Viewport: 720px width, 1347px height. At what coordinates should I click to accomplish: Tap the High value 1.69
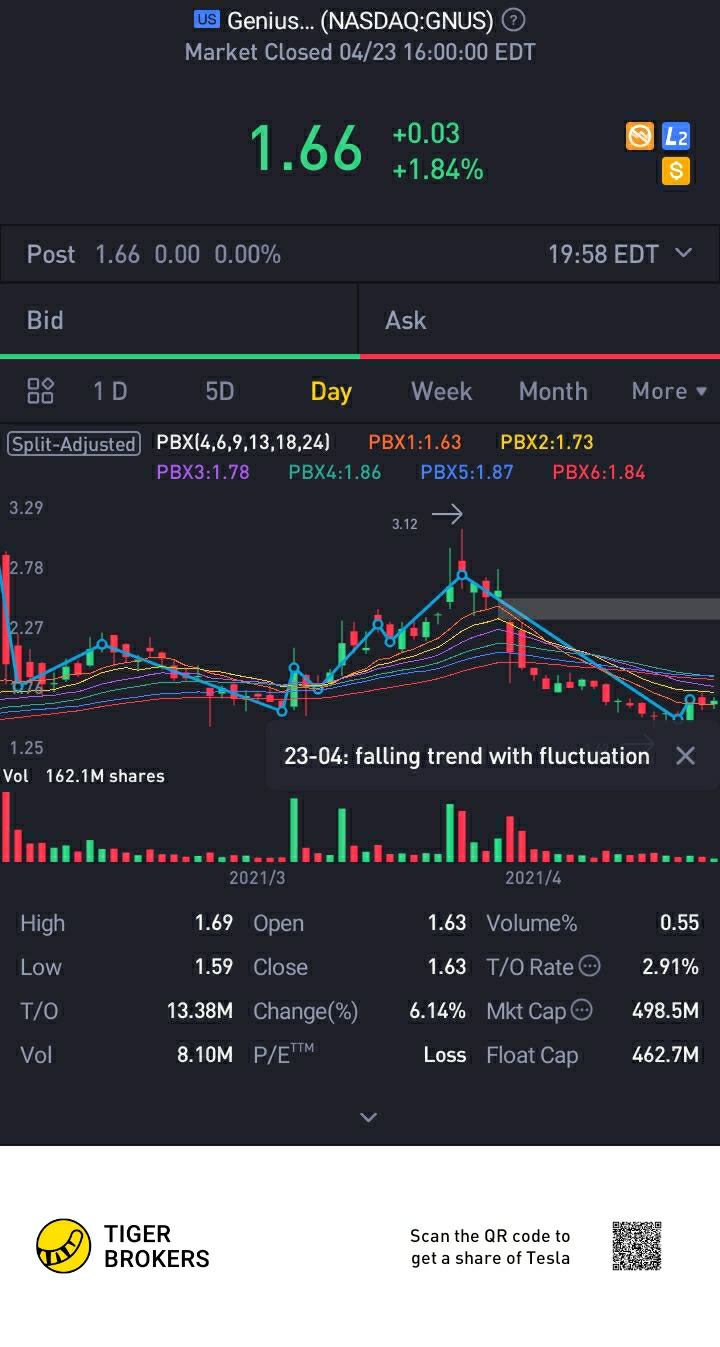tap(214, 922)
